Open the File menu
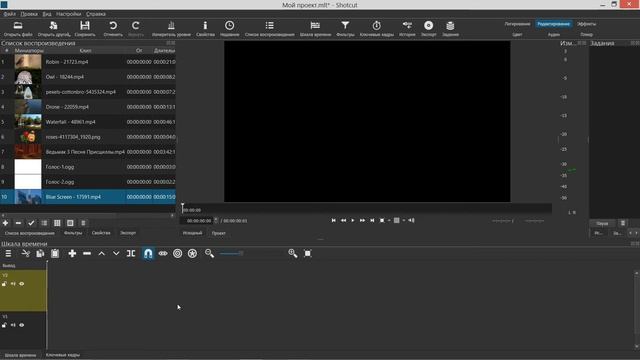This screenshot has width=640, height=360. point(9,14)
